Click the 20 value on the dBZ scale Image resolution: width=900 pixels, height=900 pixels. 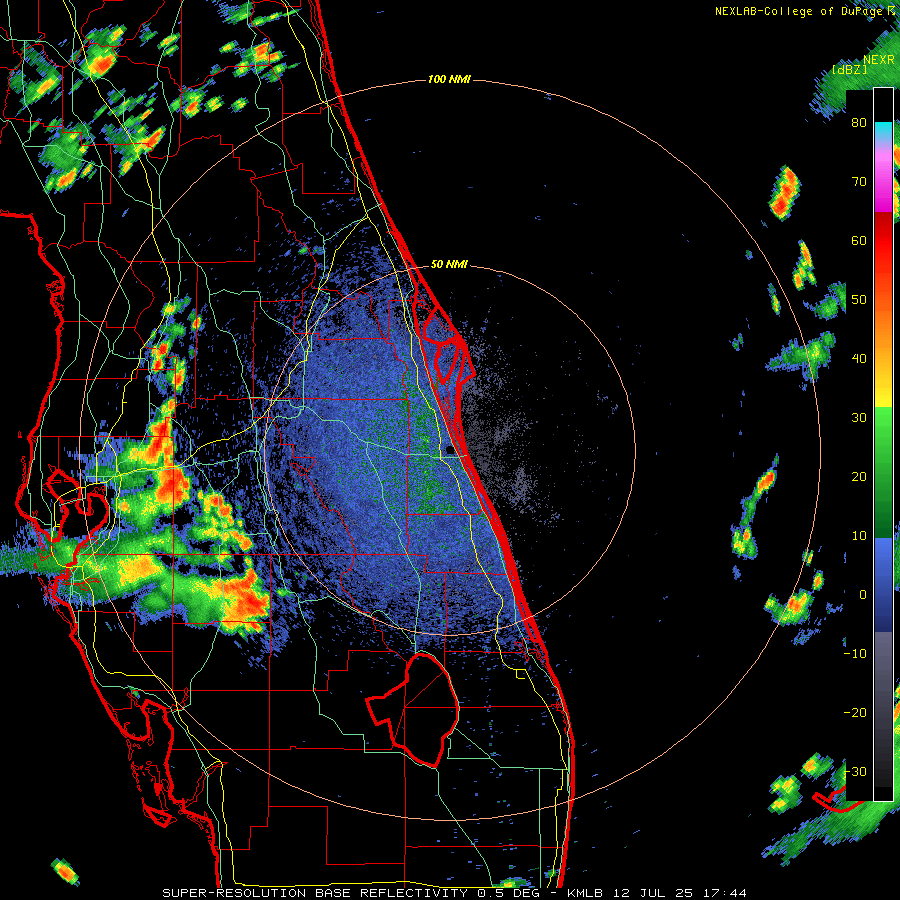pos(859,476)
